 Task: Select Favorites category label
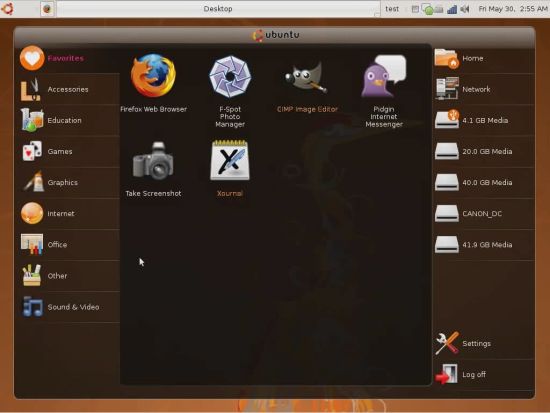pyautogui.click(x=66, y=58)
